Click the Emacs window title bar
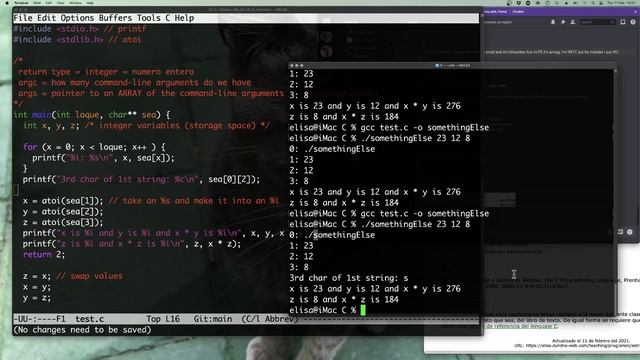 tap(247, 9)
